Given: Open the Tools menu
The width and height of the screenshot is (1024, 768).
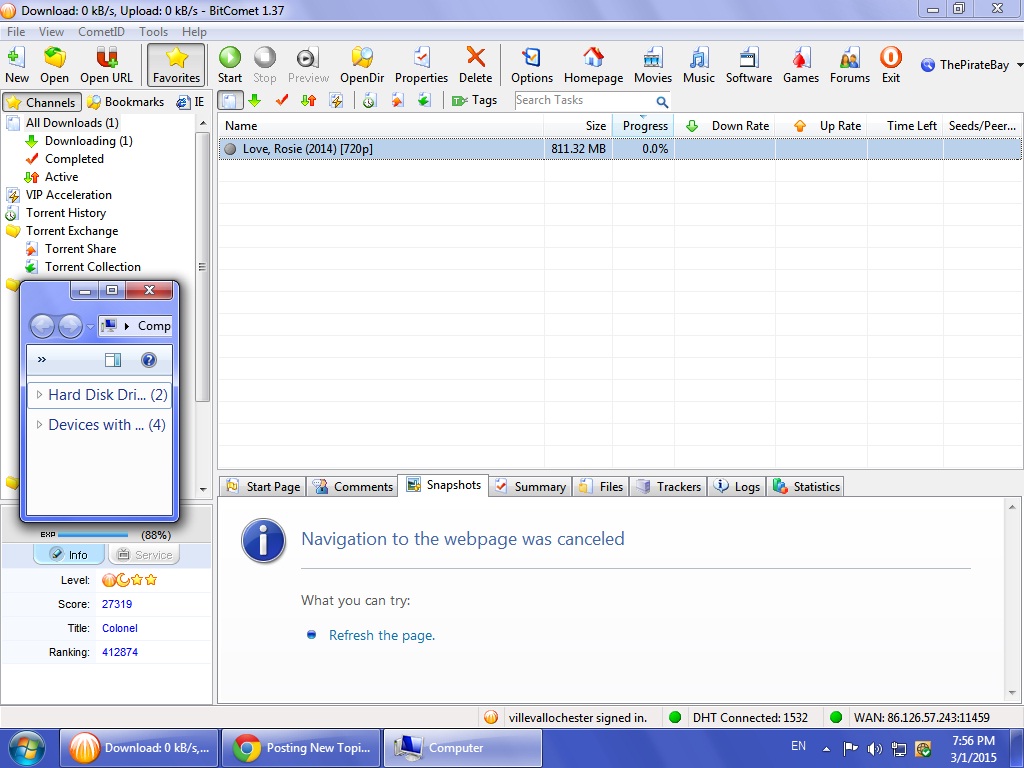Looking at the screenshot, I should point(153,31).
